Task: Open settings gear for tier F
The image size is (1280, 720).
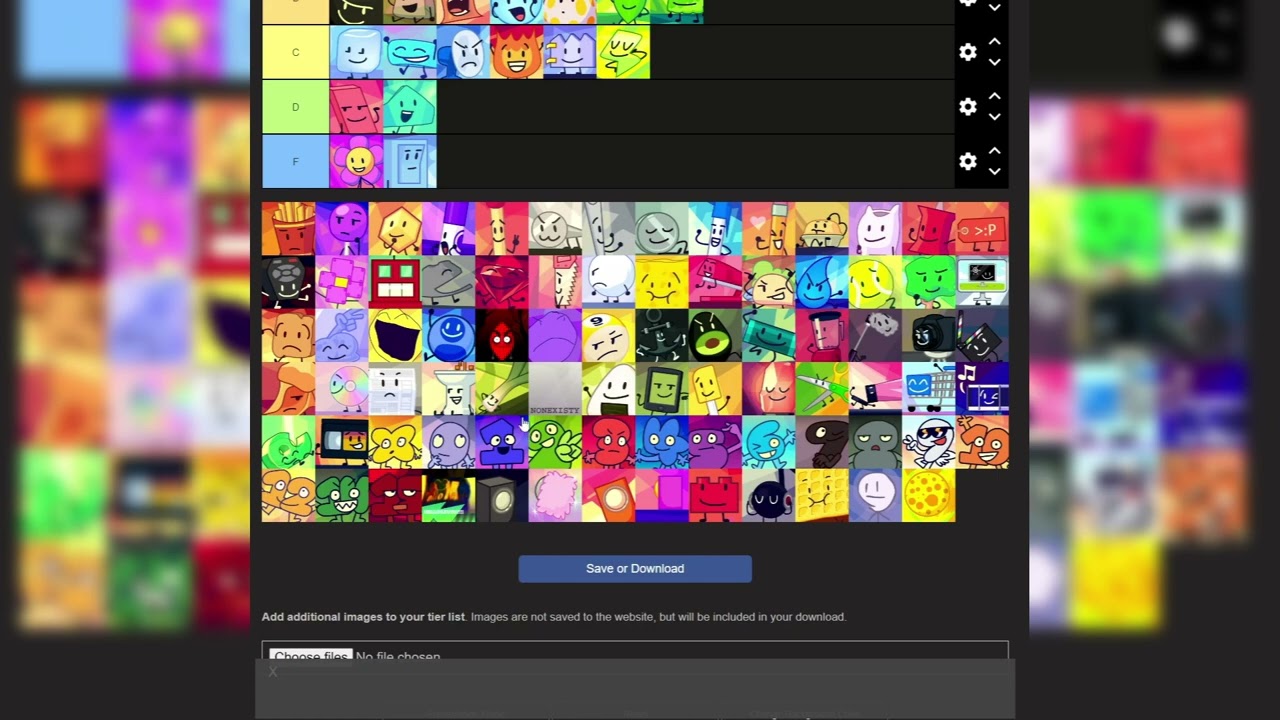Action: click(967, 161)
